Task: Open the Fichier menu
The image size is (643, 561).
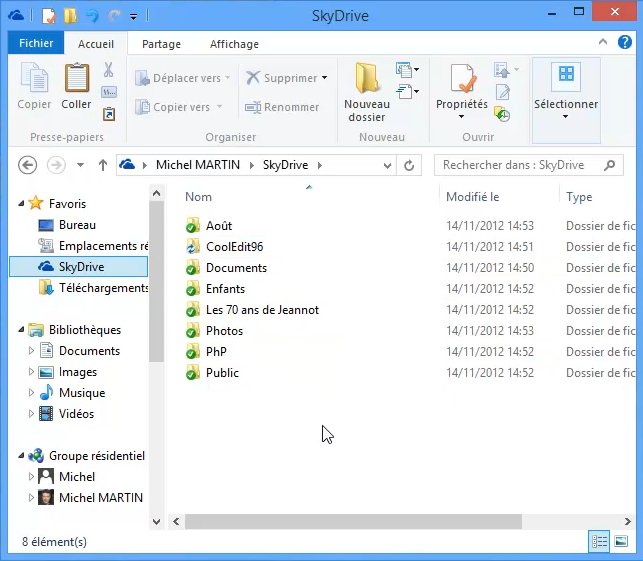Action: tap(36, 44)
